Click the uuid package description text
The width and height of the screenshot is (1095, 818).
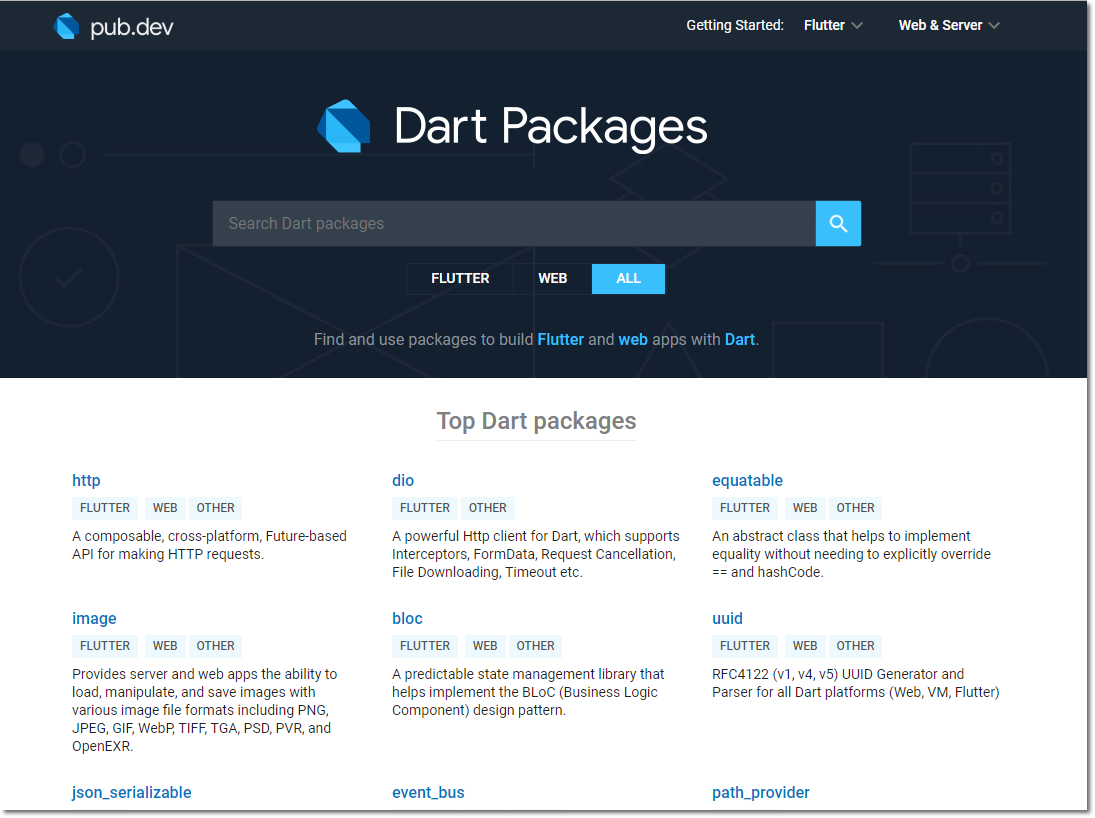tap(855, 683)
